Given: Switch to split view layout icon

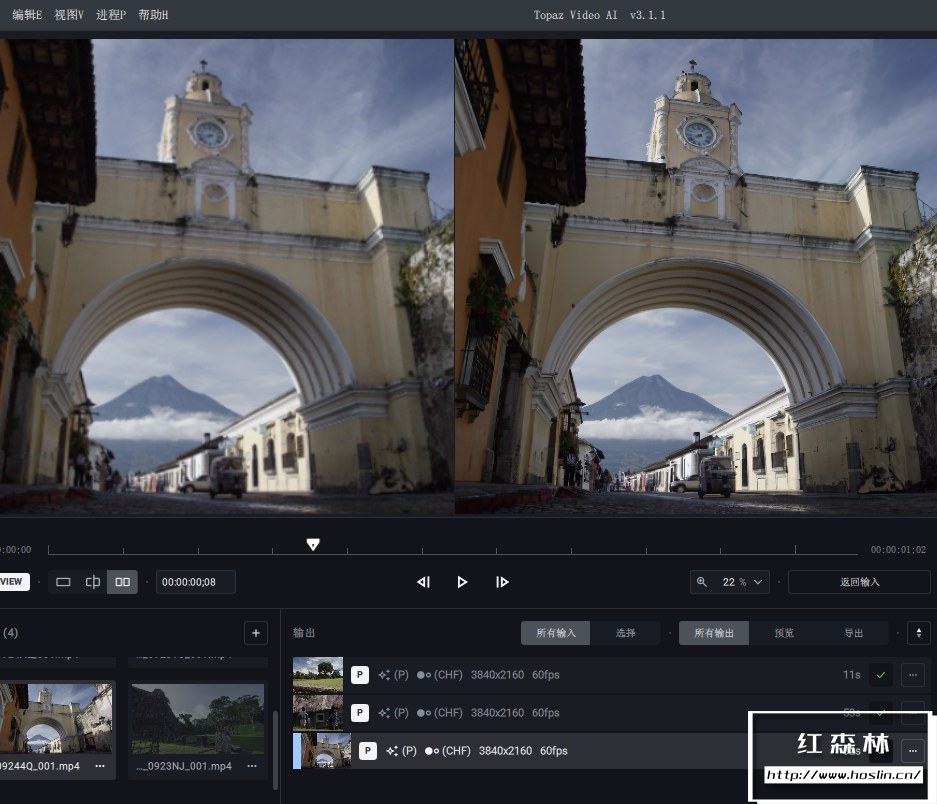Looking at the screenshot, I should (93, 582).
